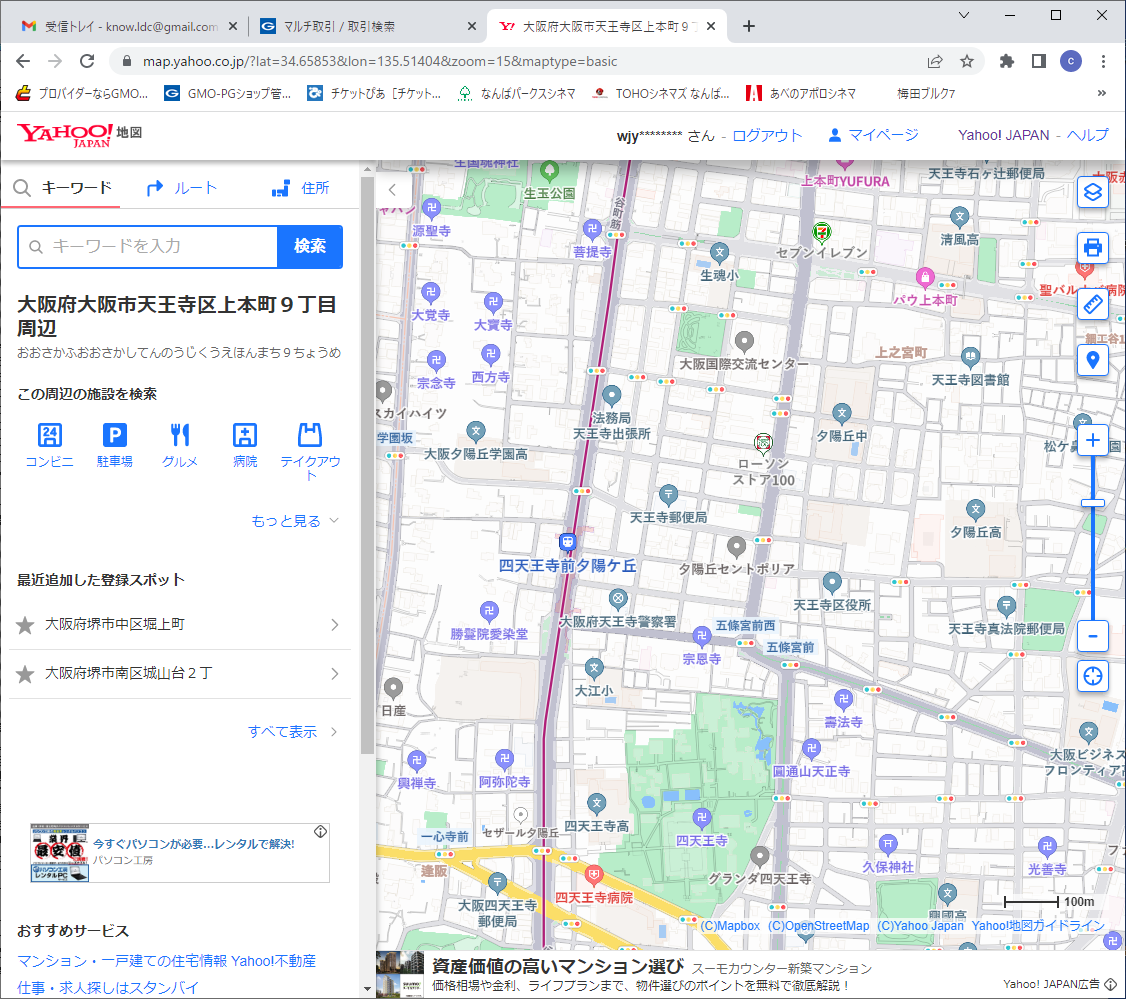The width and height of the screenshot is (1126, 999).
Task: Open the map layers switcher icon
Action: [1093, 192]
